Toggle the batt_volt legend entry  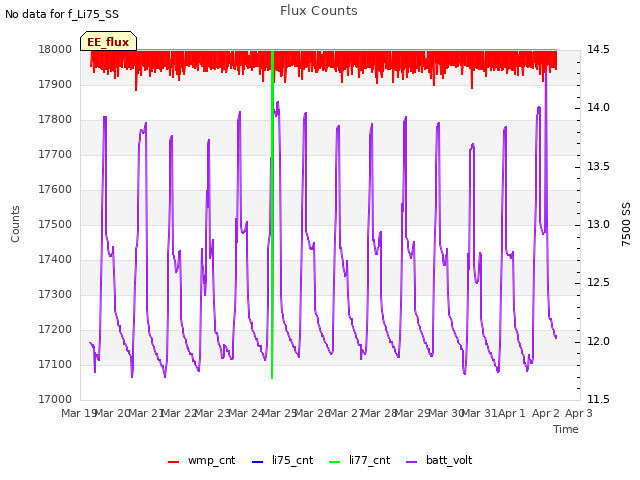pyautogui.click(x=439, y=461)
